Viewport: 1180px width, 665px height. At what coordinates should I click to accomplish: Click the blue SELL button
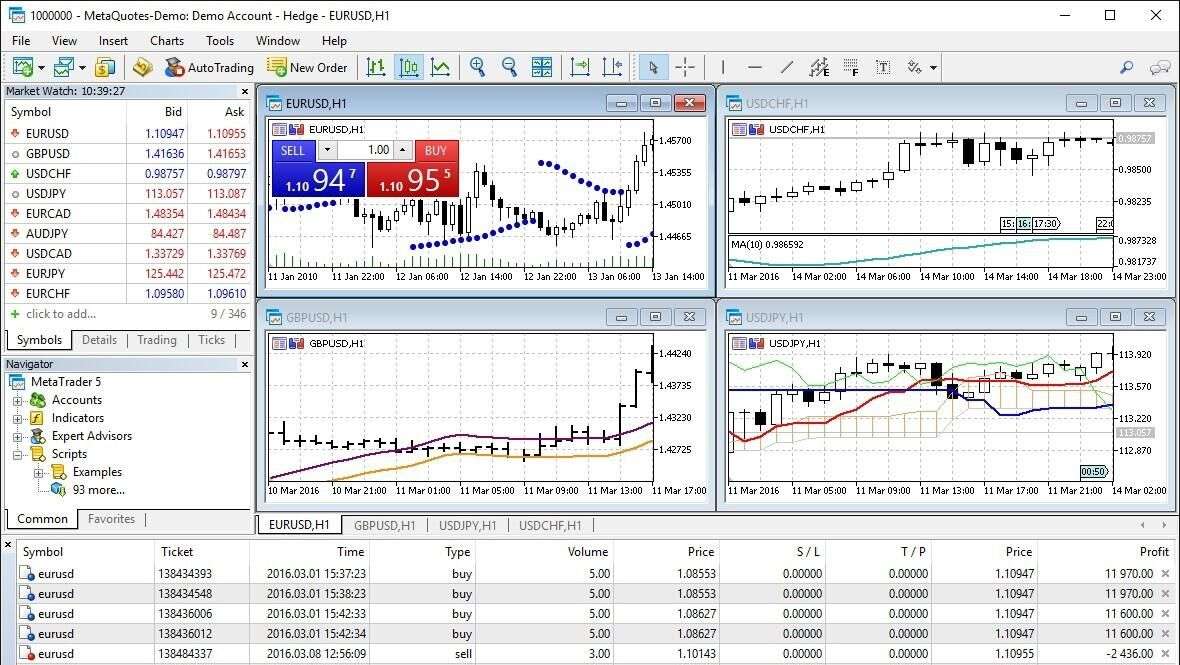coord(292,150)
